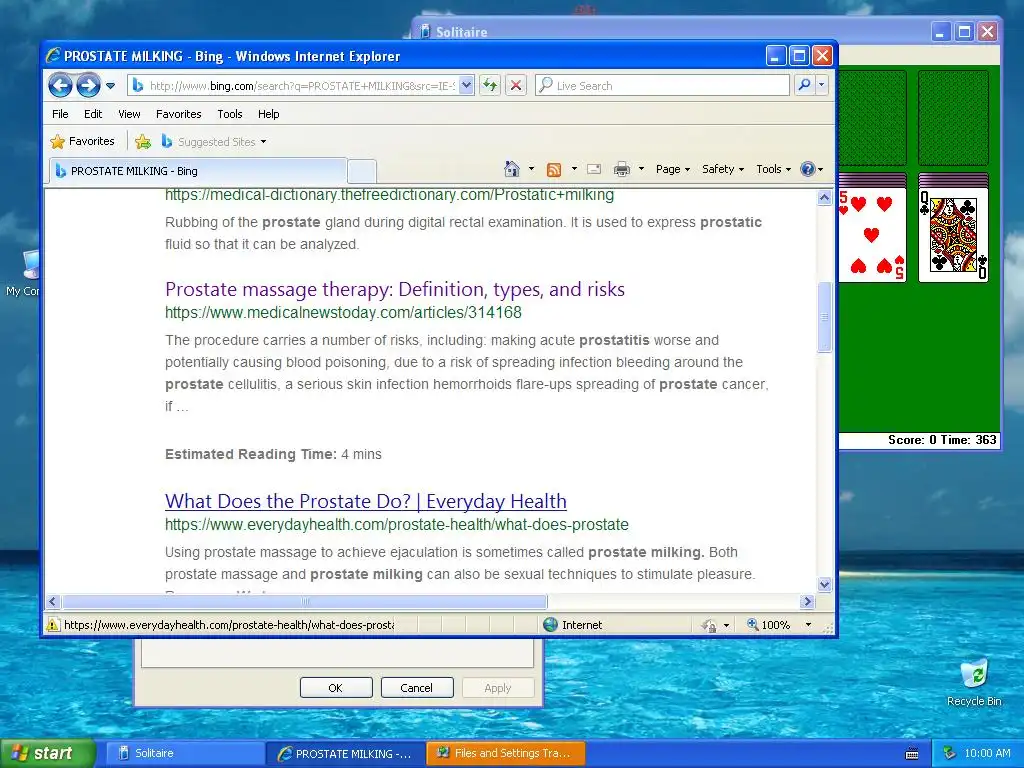Open the View menu
Screen dimensions: 1024x768
pos(129,114)
